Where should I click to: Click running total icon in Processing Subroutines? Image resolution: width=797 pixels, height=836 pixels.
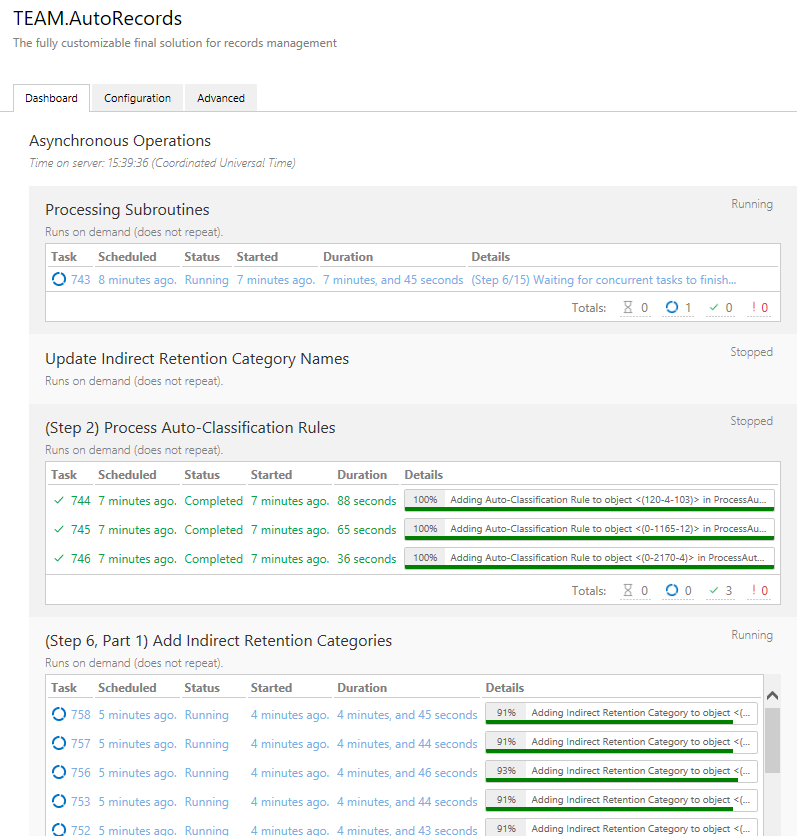point(672,307)
